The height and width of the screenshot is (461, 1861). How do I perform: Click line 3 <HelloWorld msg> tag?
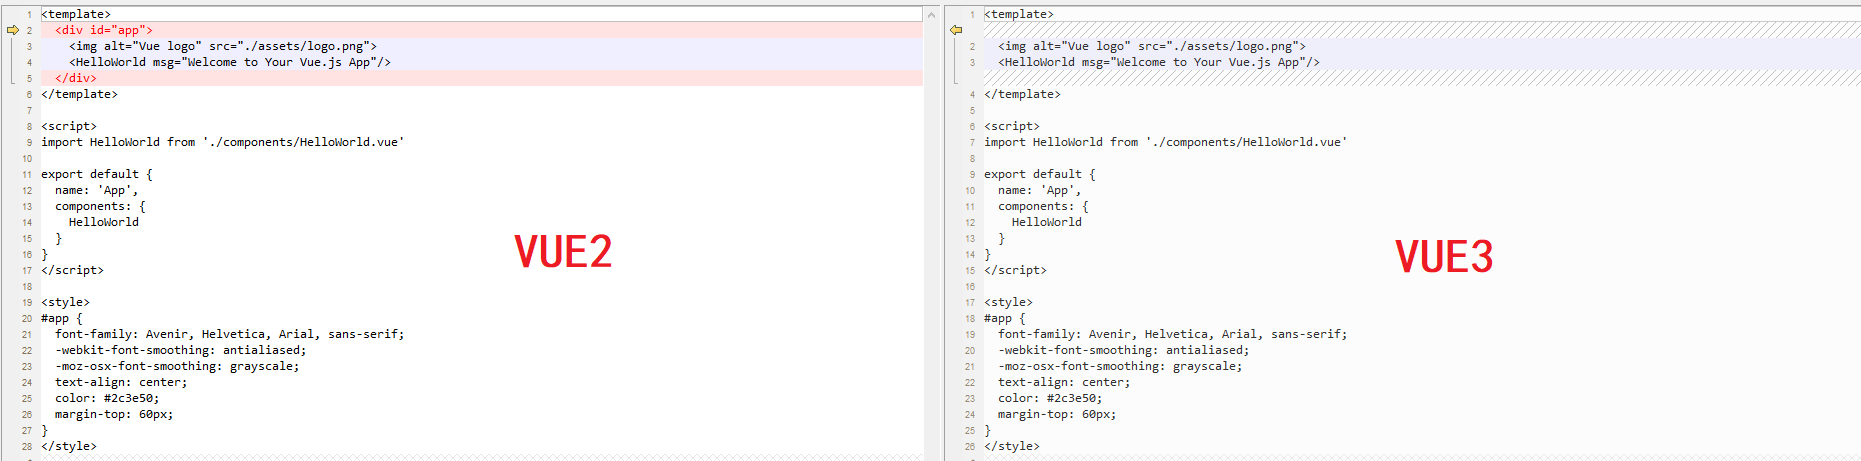pos(1159,62)
